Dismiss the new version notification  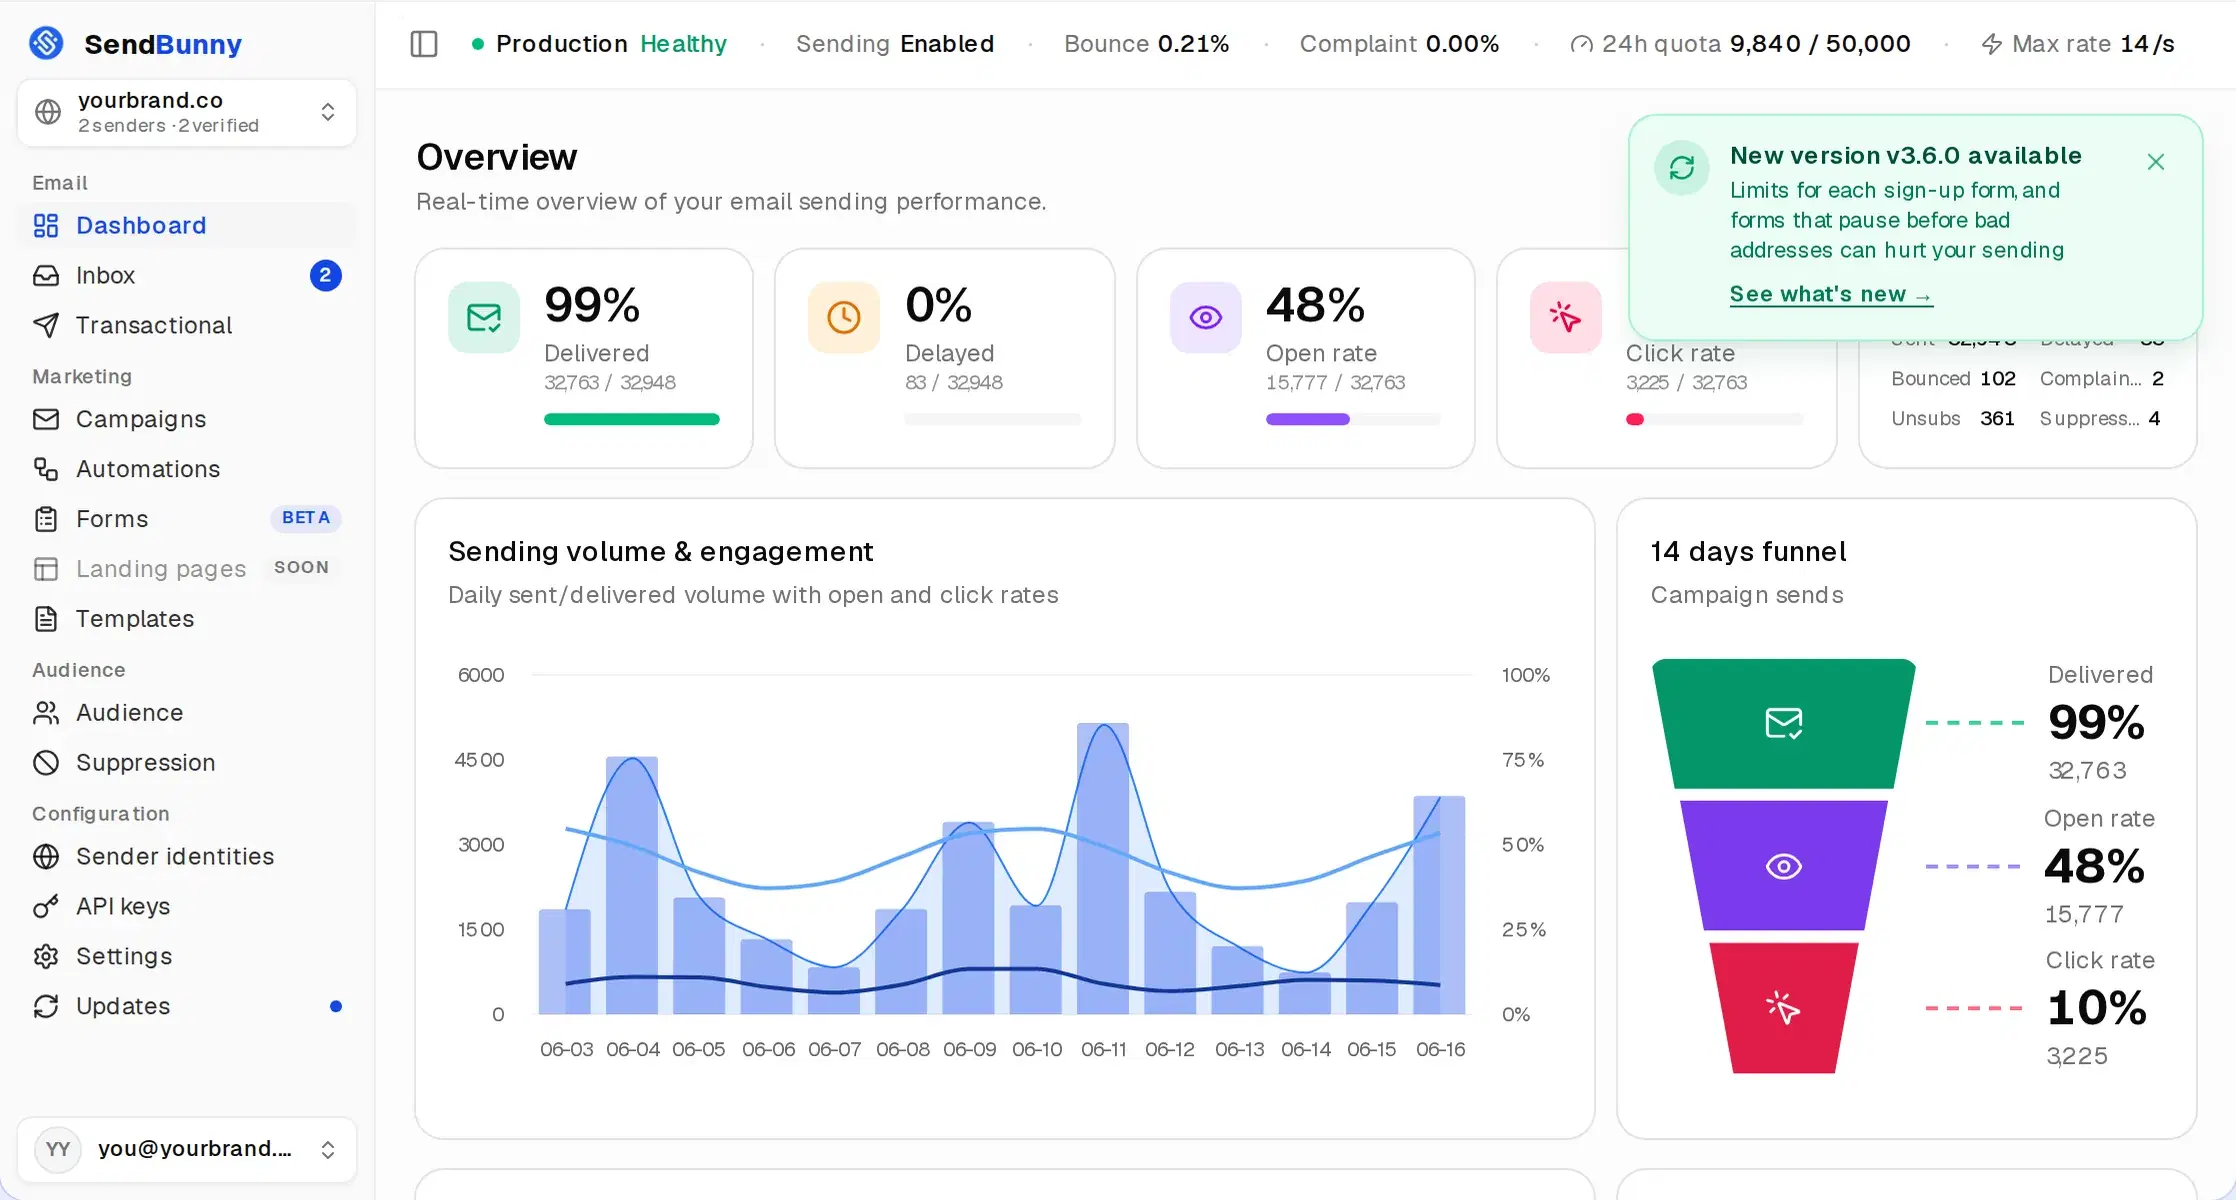2156,162
